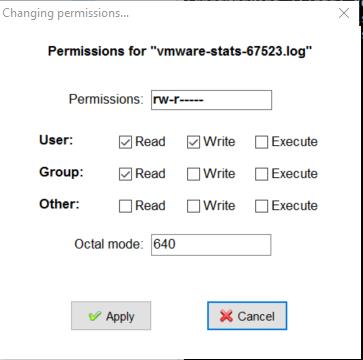The width and height of the screenshot is (363, 360).
Task: Enable the Other Read checkbox
Action: [x=125, y=206]
